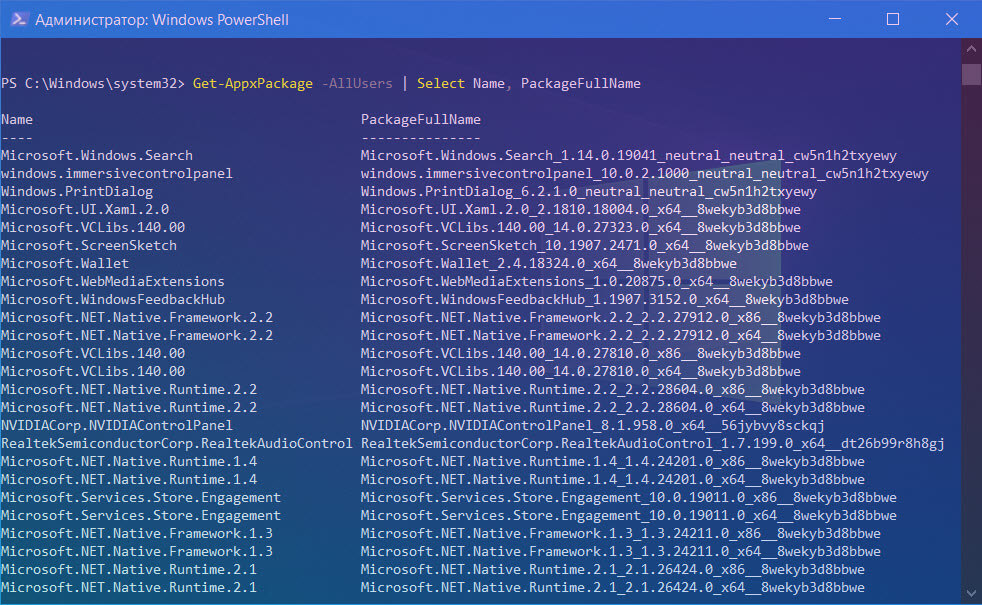
Task: Click the Microsoft.Windows.Search name entry
Action: point(97,155)
